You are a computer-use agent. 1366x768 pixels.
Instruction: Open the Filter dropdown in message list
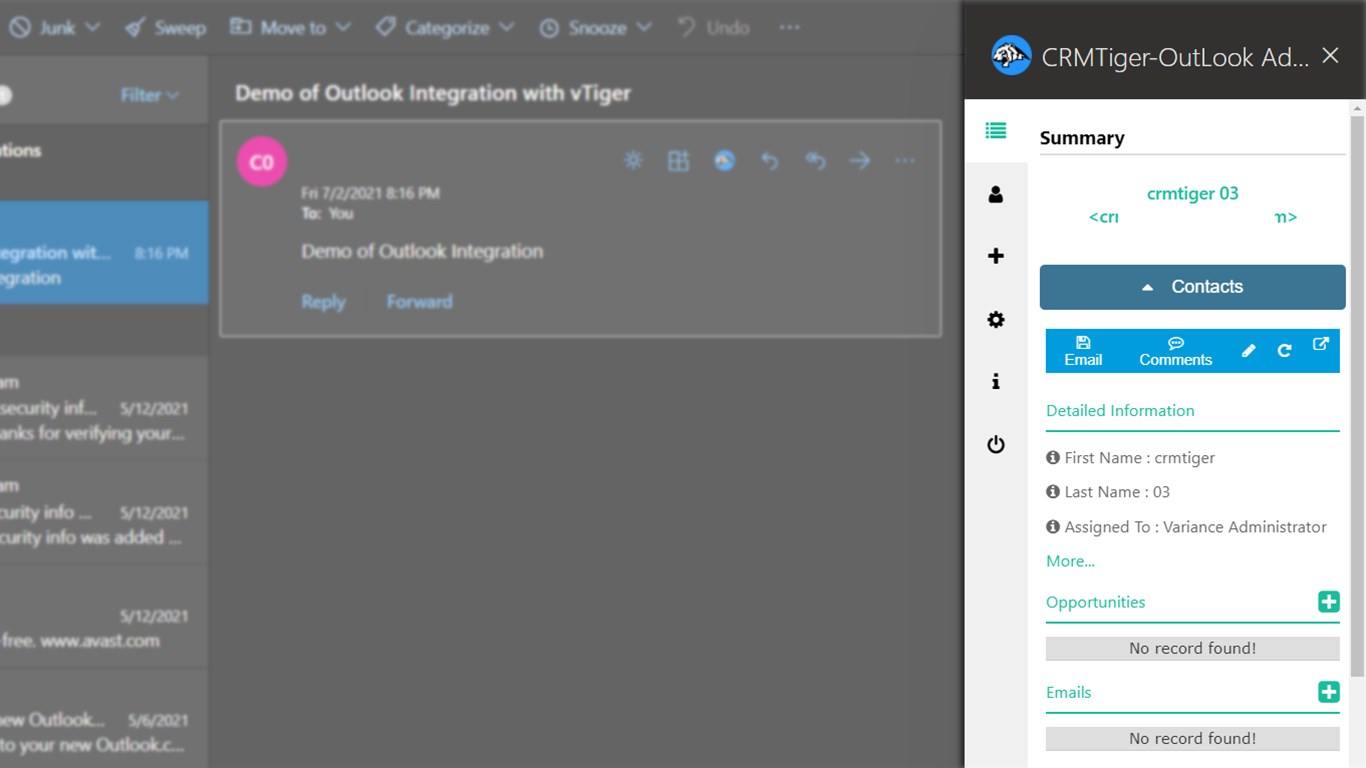pos(150,95)
